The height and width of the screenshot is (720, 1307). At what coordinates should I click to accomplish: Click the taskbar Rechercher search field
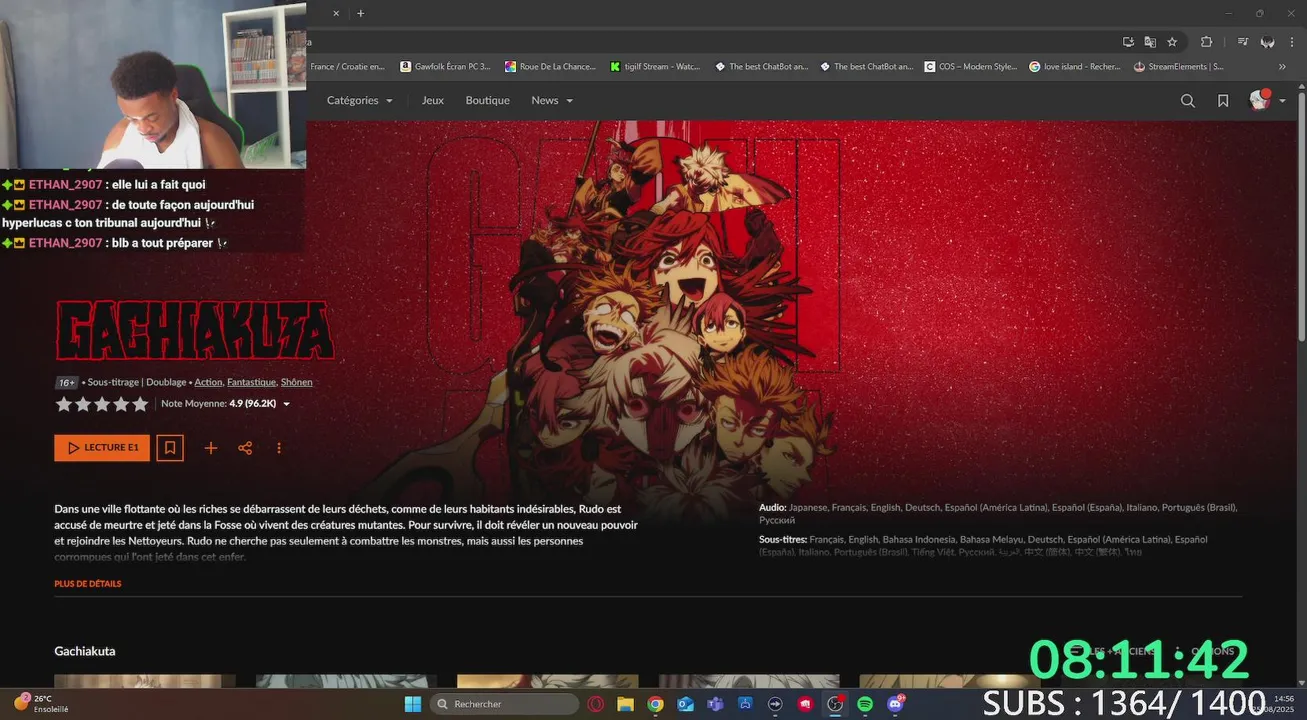click(504, 704)
